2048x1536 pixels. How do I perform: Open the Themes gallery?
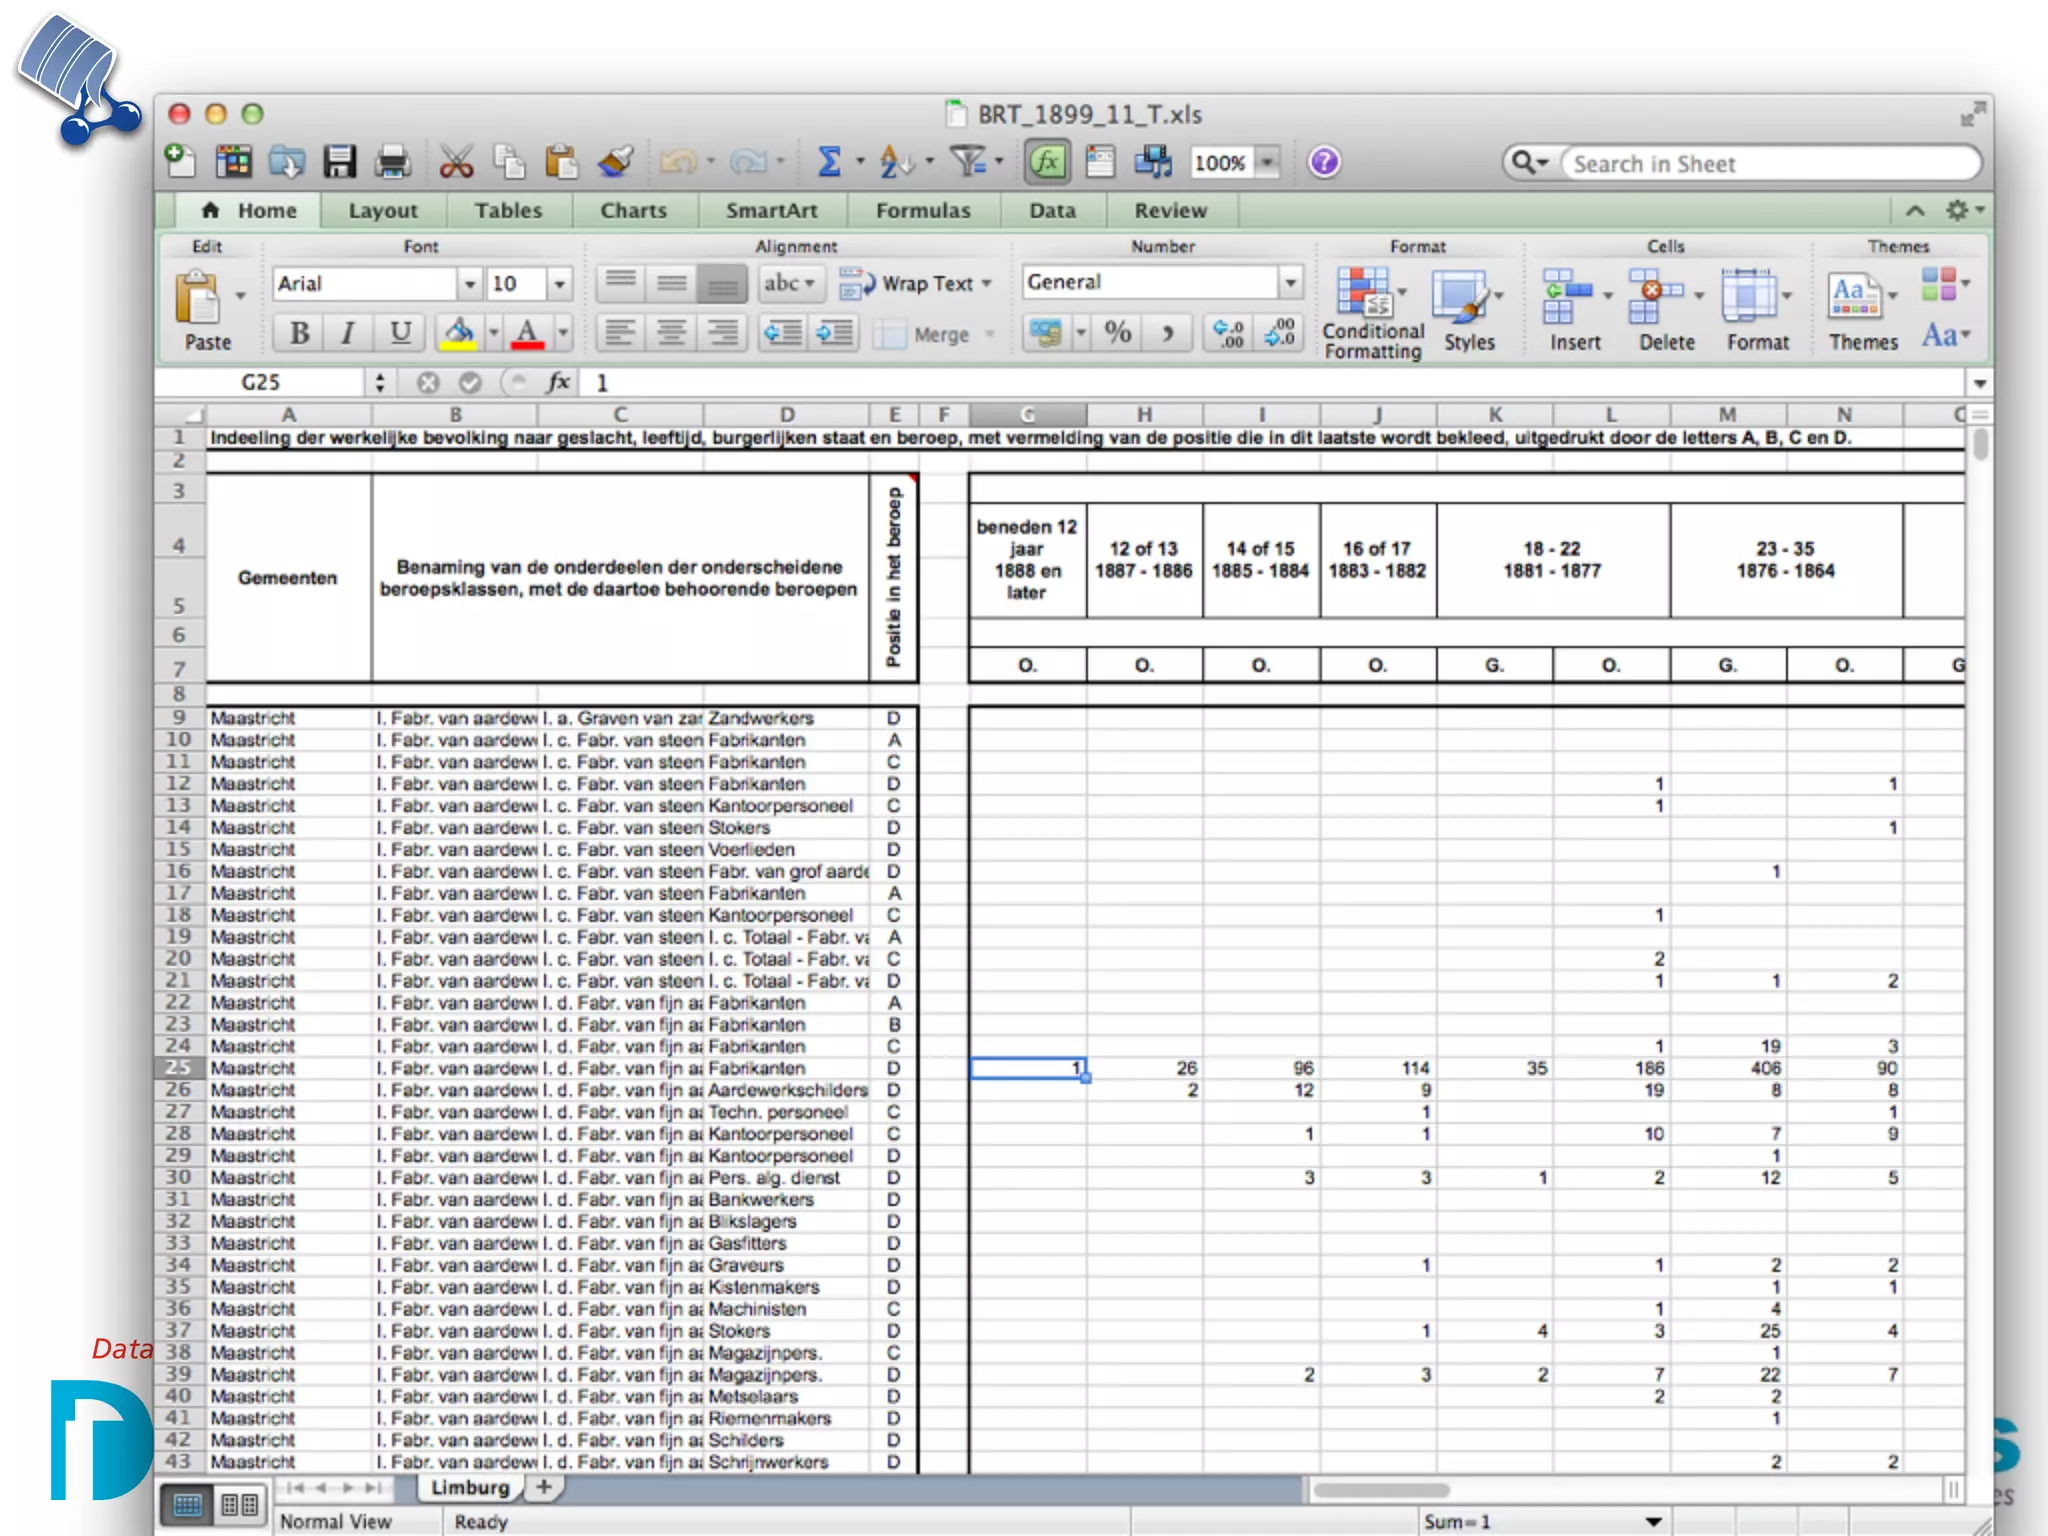tap(1862, 312)
